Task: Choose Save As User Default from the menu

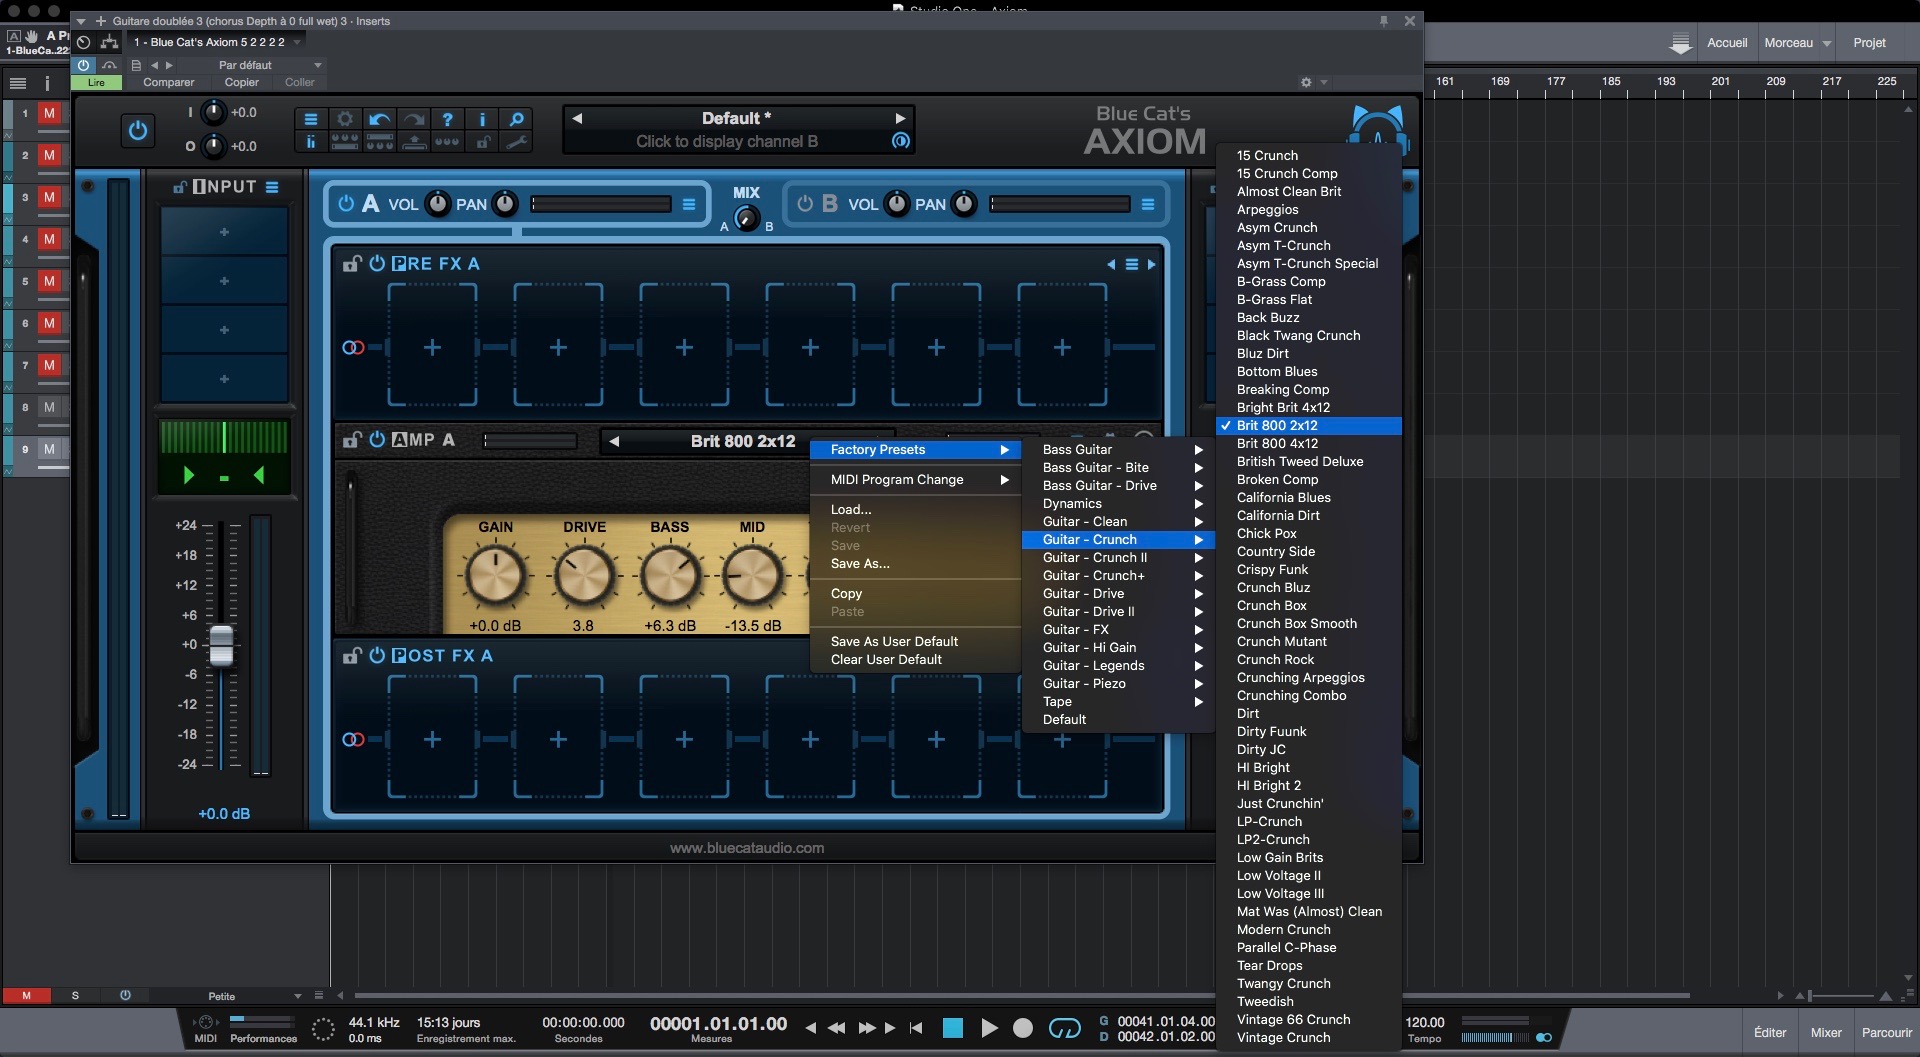Action: [893, 641]
